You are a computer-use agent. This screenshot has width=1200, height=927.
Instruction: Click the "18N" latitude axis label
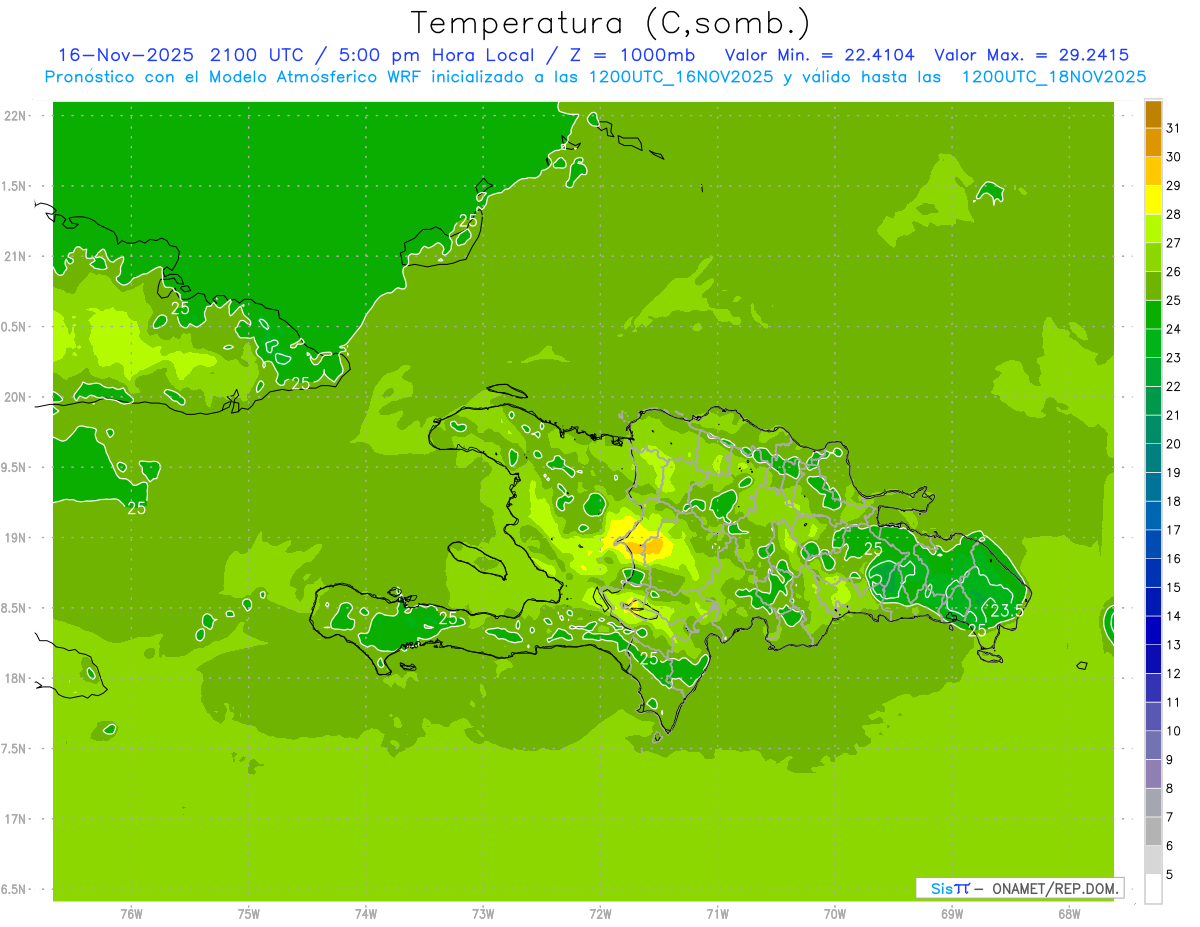click(16, 678)
